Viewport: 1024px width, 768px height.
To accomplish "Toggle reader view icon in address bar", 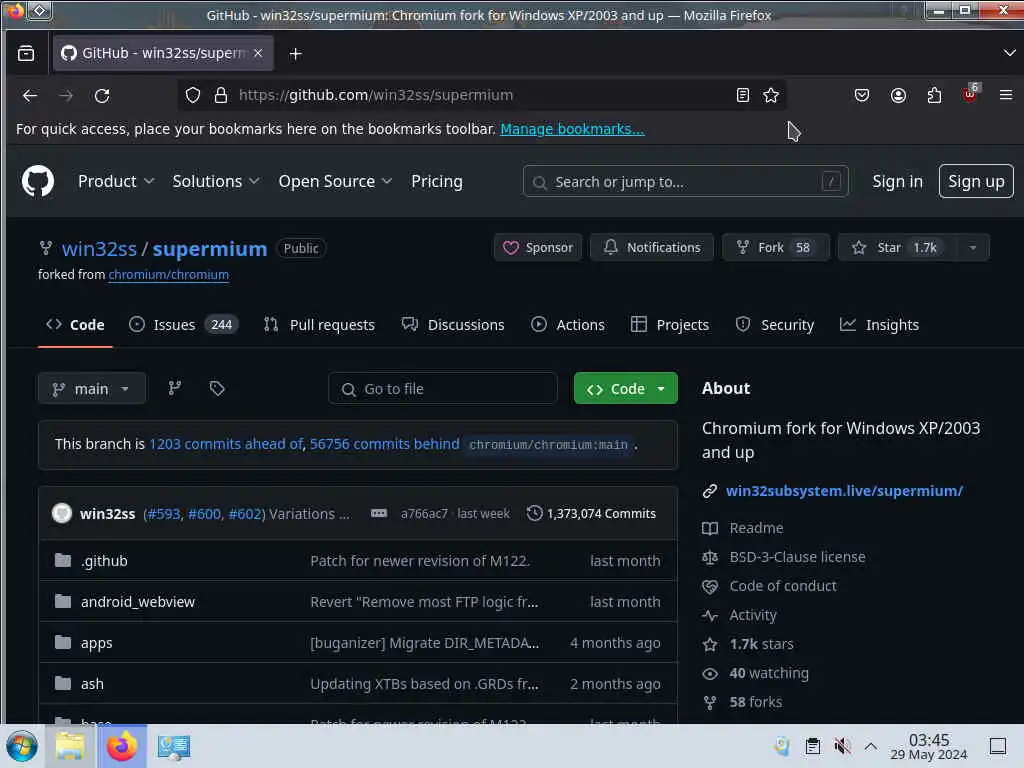I will pyautogui.click(x=743, y=95).
